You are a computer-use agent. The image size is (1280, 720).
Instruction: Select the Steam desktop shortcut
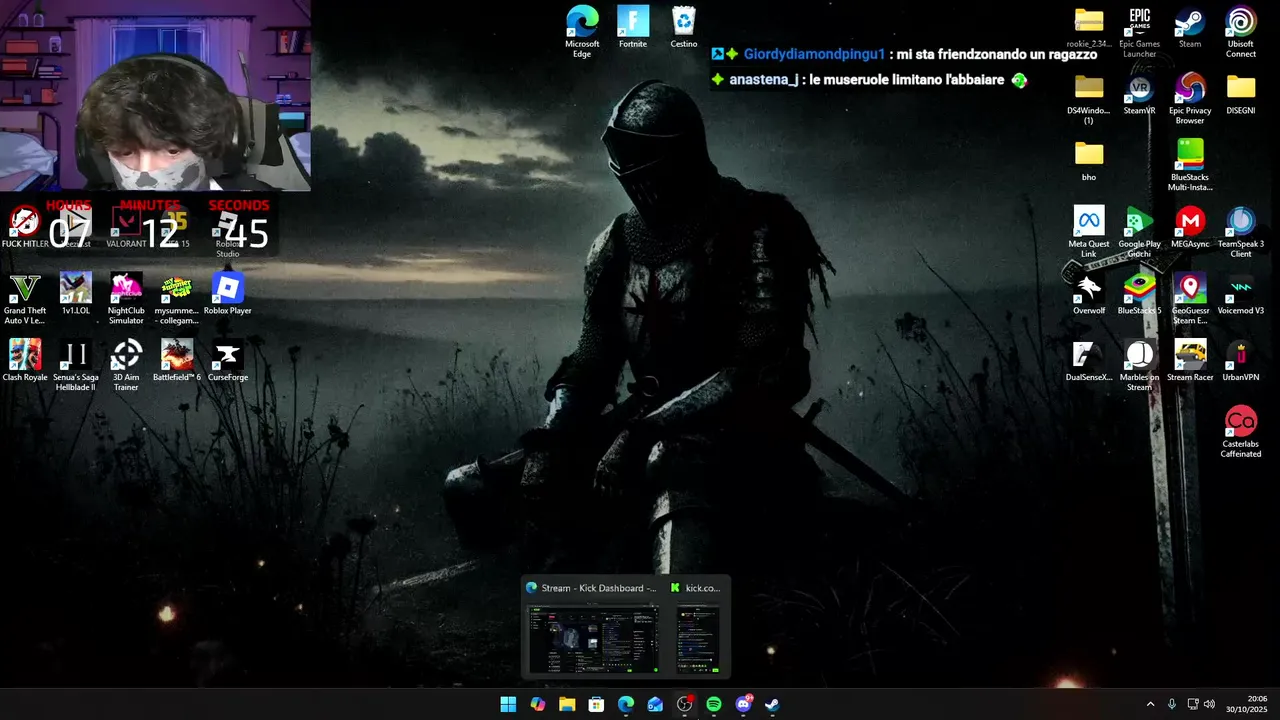[x=1190, y=27]
